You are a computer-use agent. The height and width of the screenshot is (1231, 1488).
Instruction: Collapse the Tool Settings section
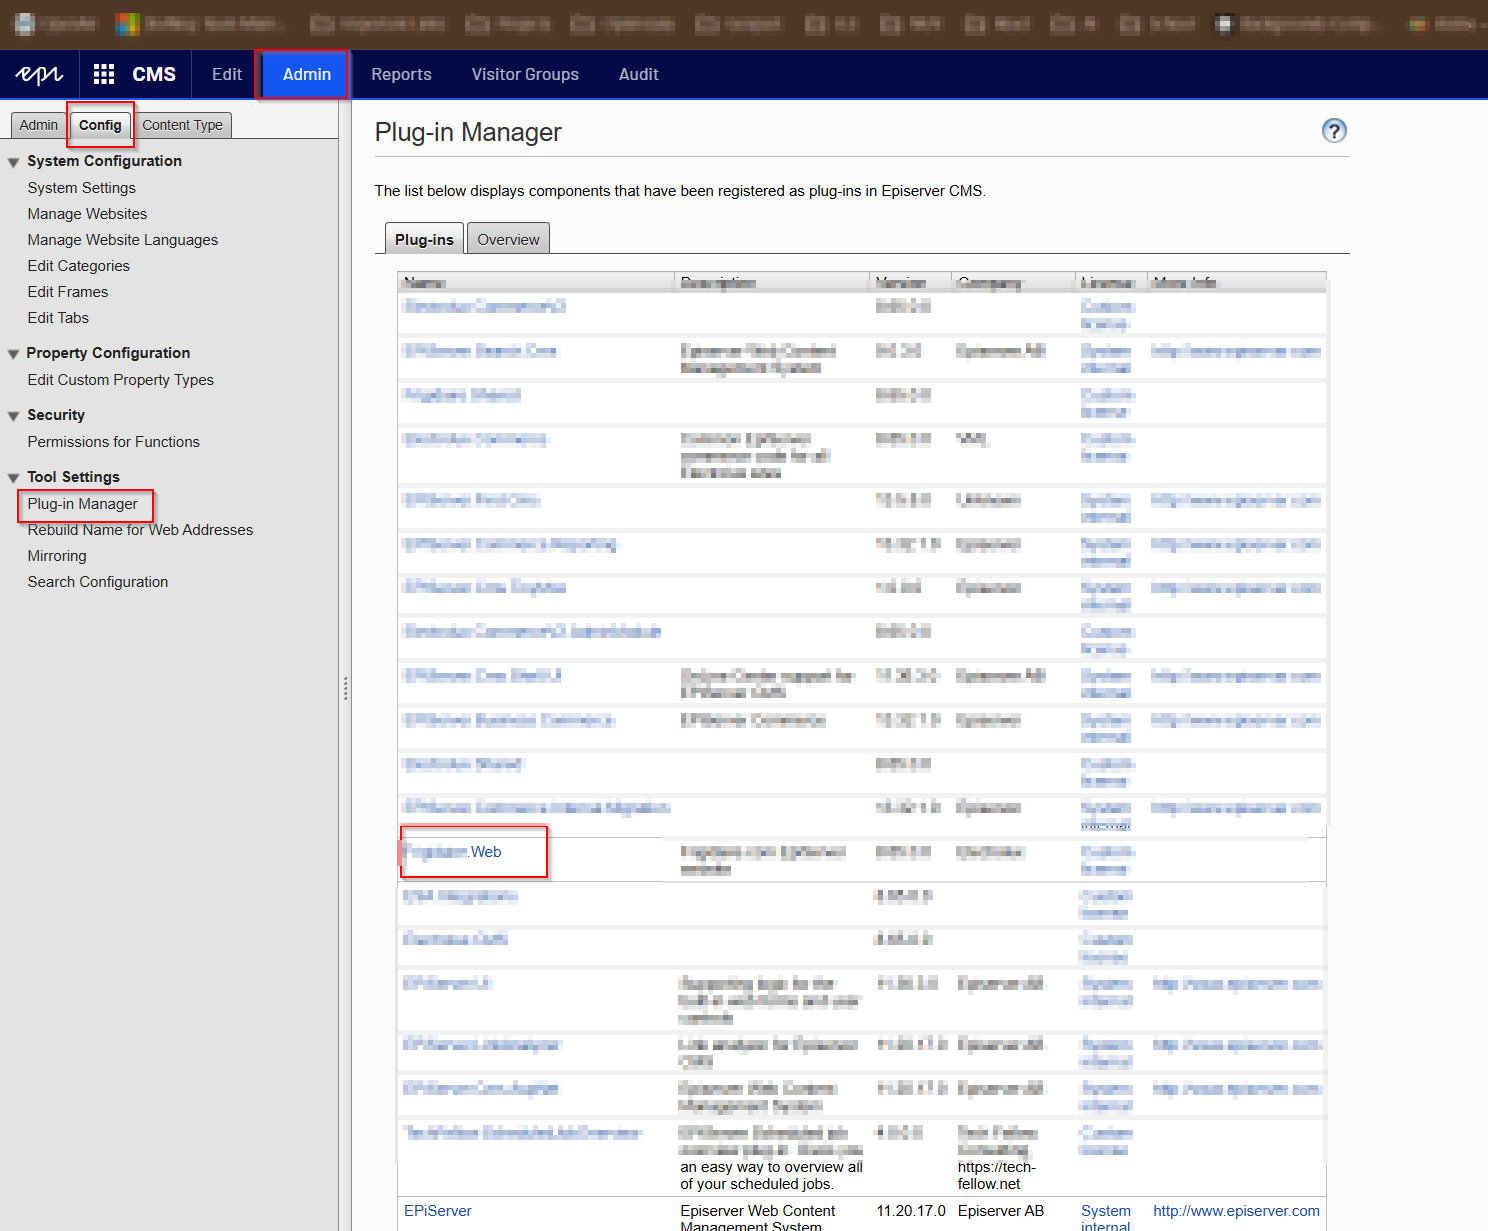[x=13, y=477]
